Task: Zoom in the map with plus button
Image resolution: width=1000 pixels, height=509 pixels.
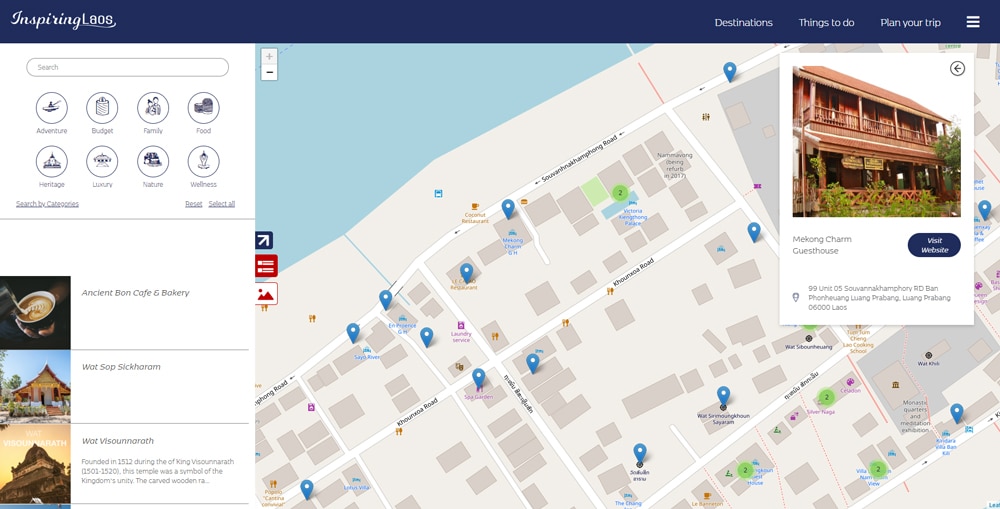Action: pyautogui.click(x=269, y=56)
